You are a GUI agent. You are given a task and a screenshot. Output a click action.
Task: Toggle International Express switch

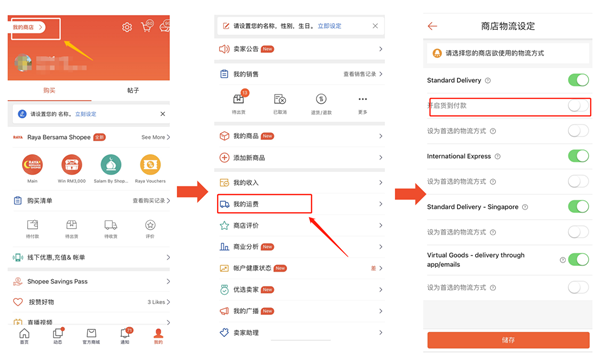click(578, 156)
